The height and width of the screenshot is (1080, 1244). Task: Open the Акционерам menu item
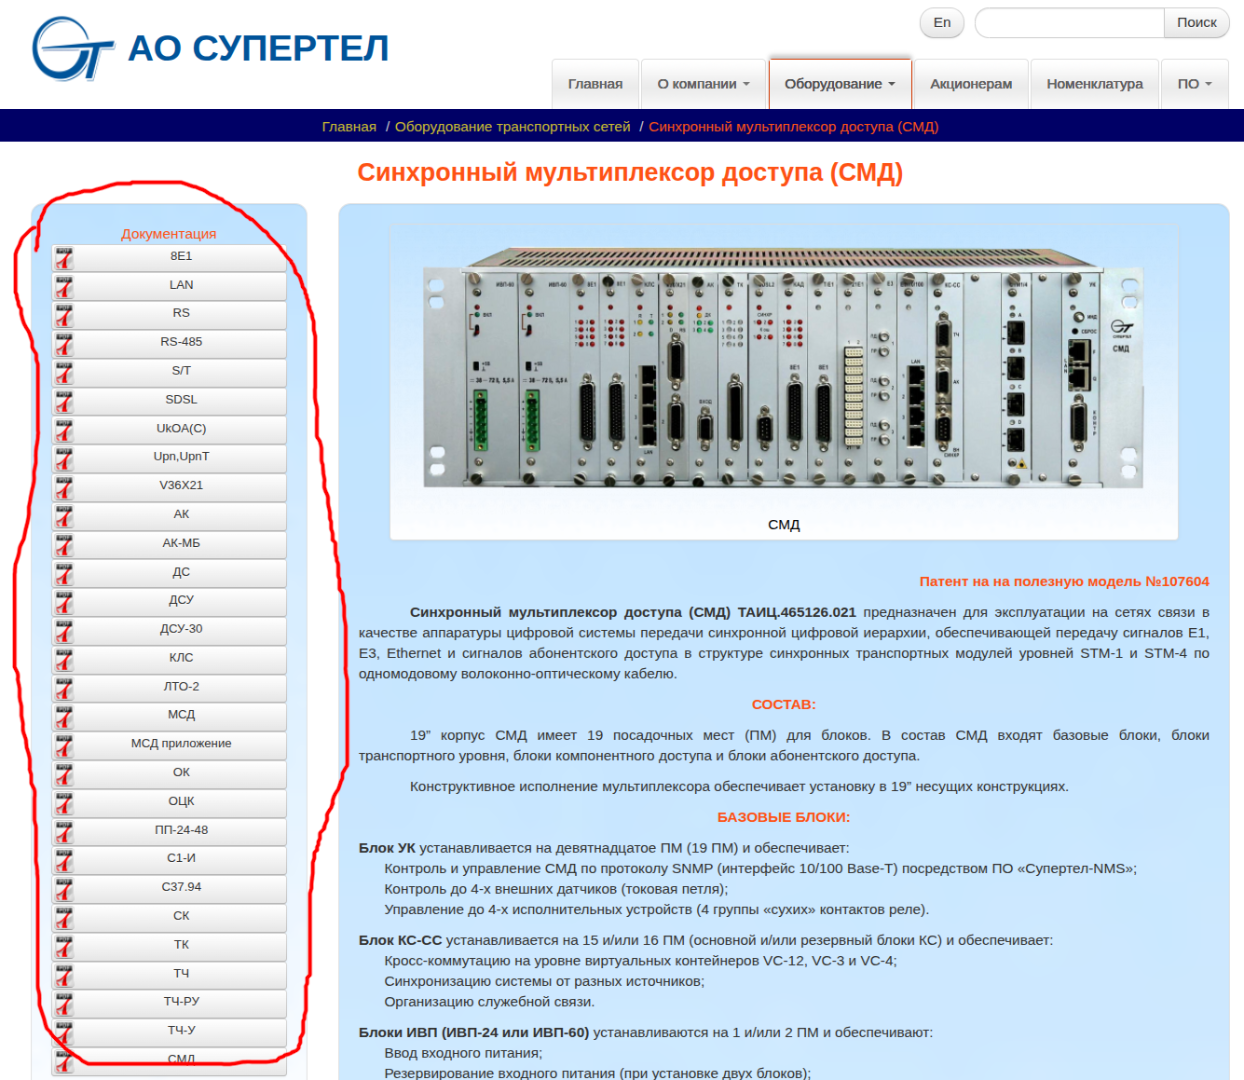[x=971, y=84]
